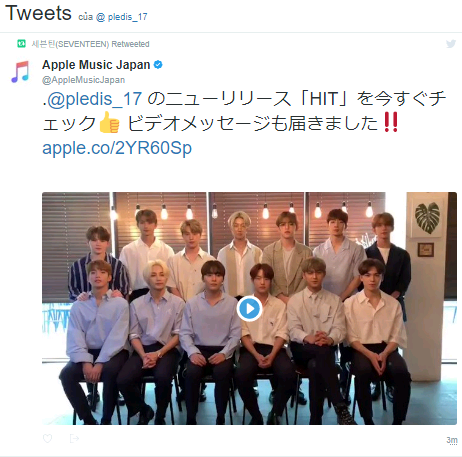This screenshot has height=457, width=462.
Task: Click the thumbs up emoji in tweet
Action: (110, 122)
